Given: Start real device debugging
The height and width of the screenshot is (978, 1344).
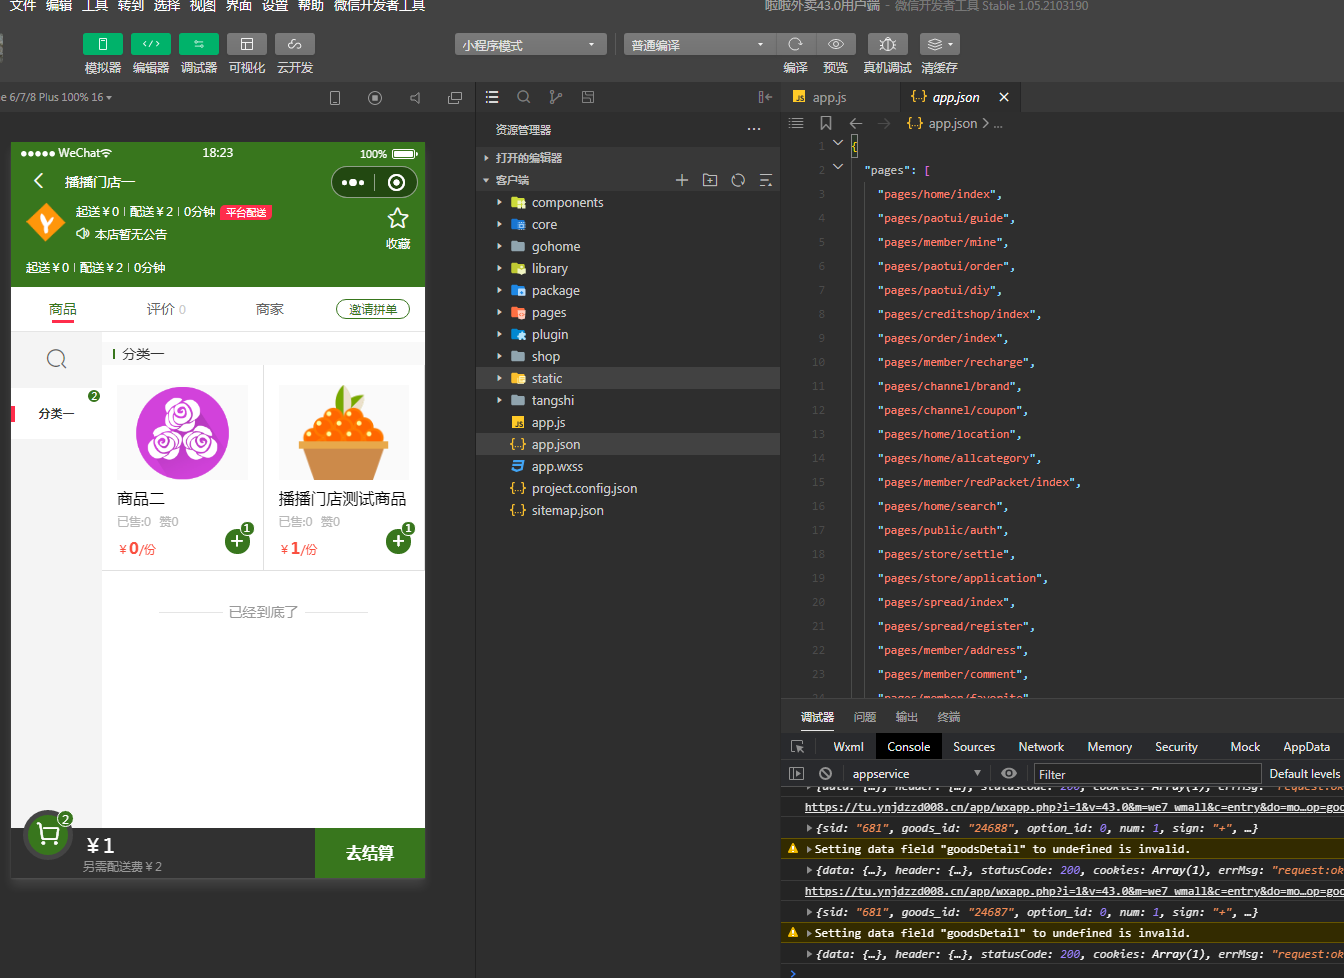Looking at the screenshot, I should 887,44.
